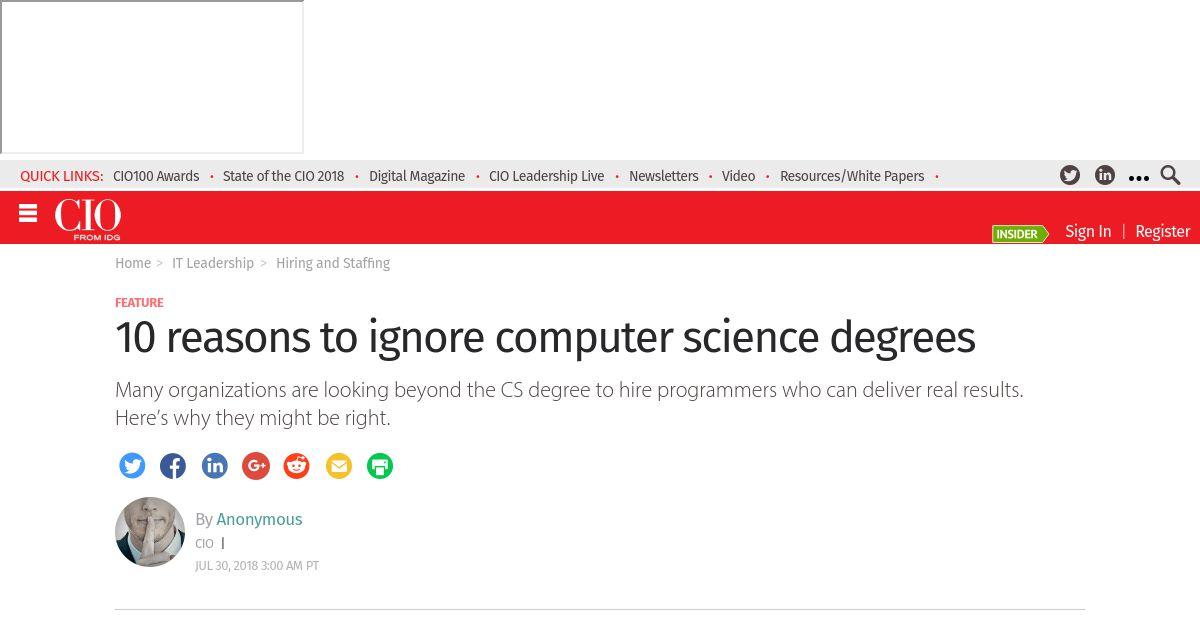Share the article on Facebook

(x=173, y=466)
